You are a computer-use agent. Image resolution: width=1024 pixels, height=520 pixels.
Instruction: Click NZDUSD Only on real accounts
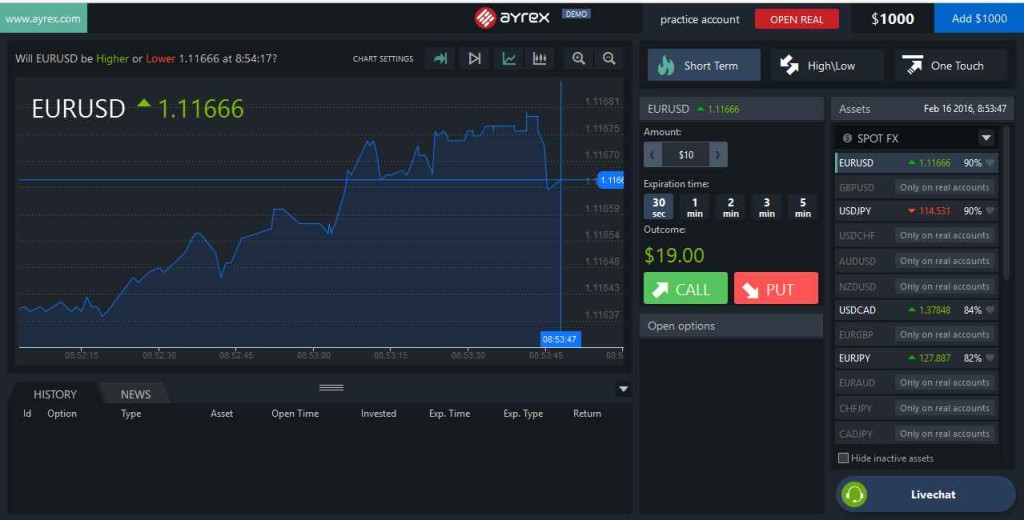click(944, 286)
